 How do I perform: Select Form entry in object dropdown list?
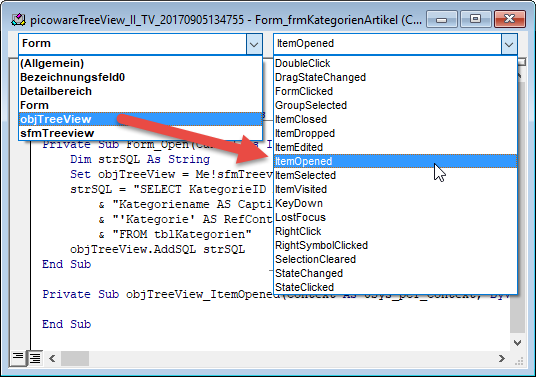click(x=140, y=105)
